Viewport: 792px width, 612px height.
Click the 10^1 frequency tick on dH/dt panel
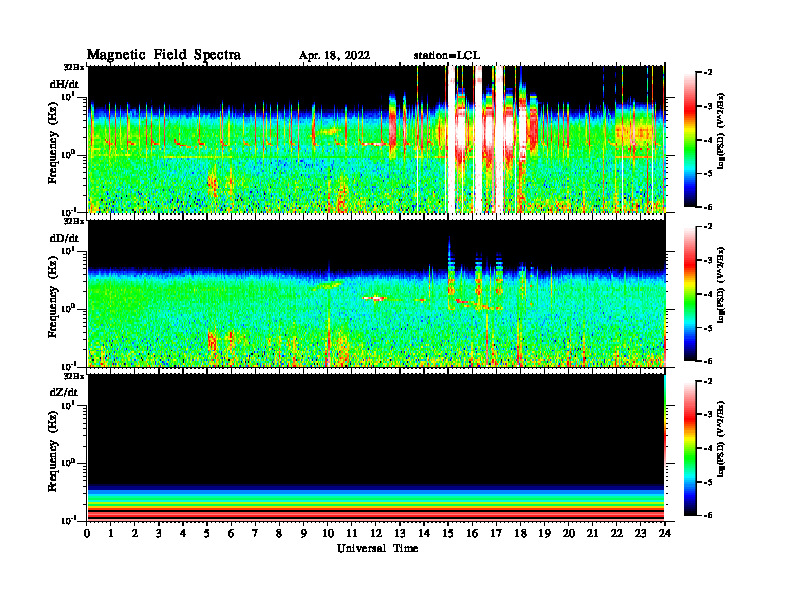pos(68,96)
